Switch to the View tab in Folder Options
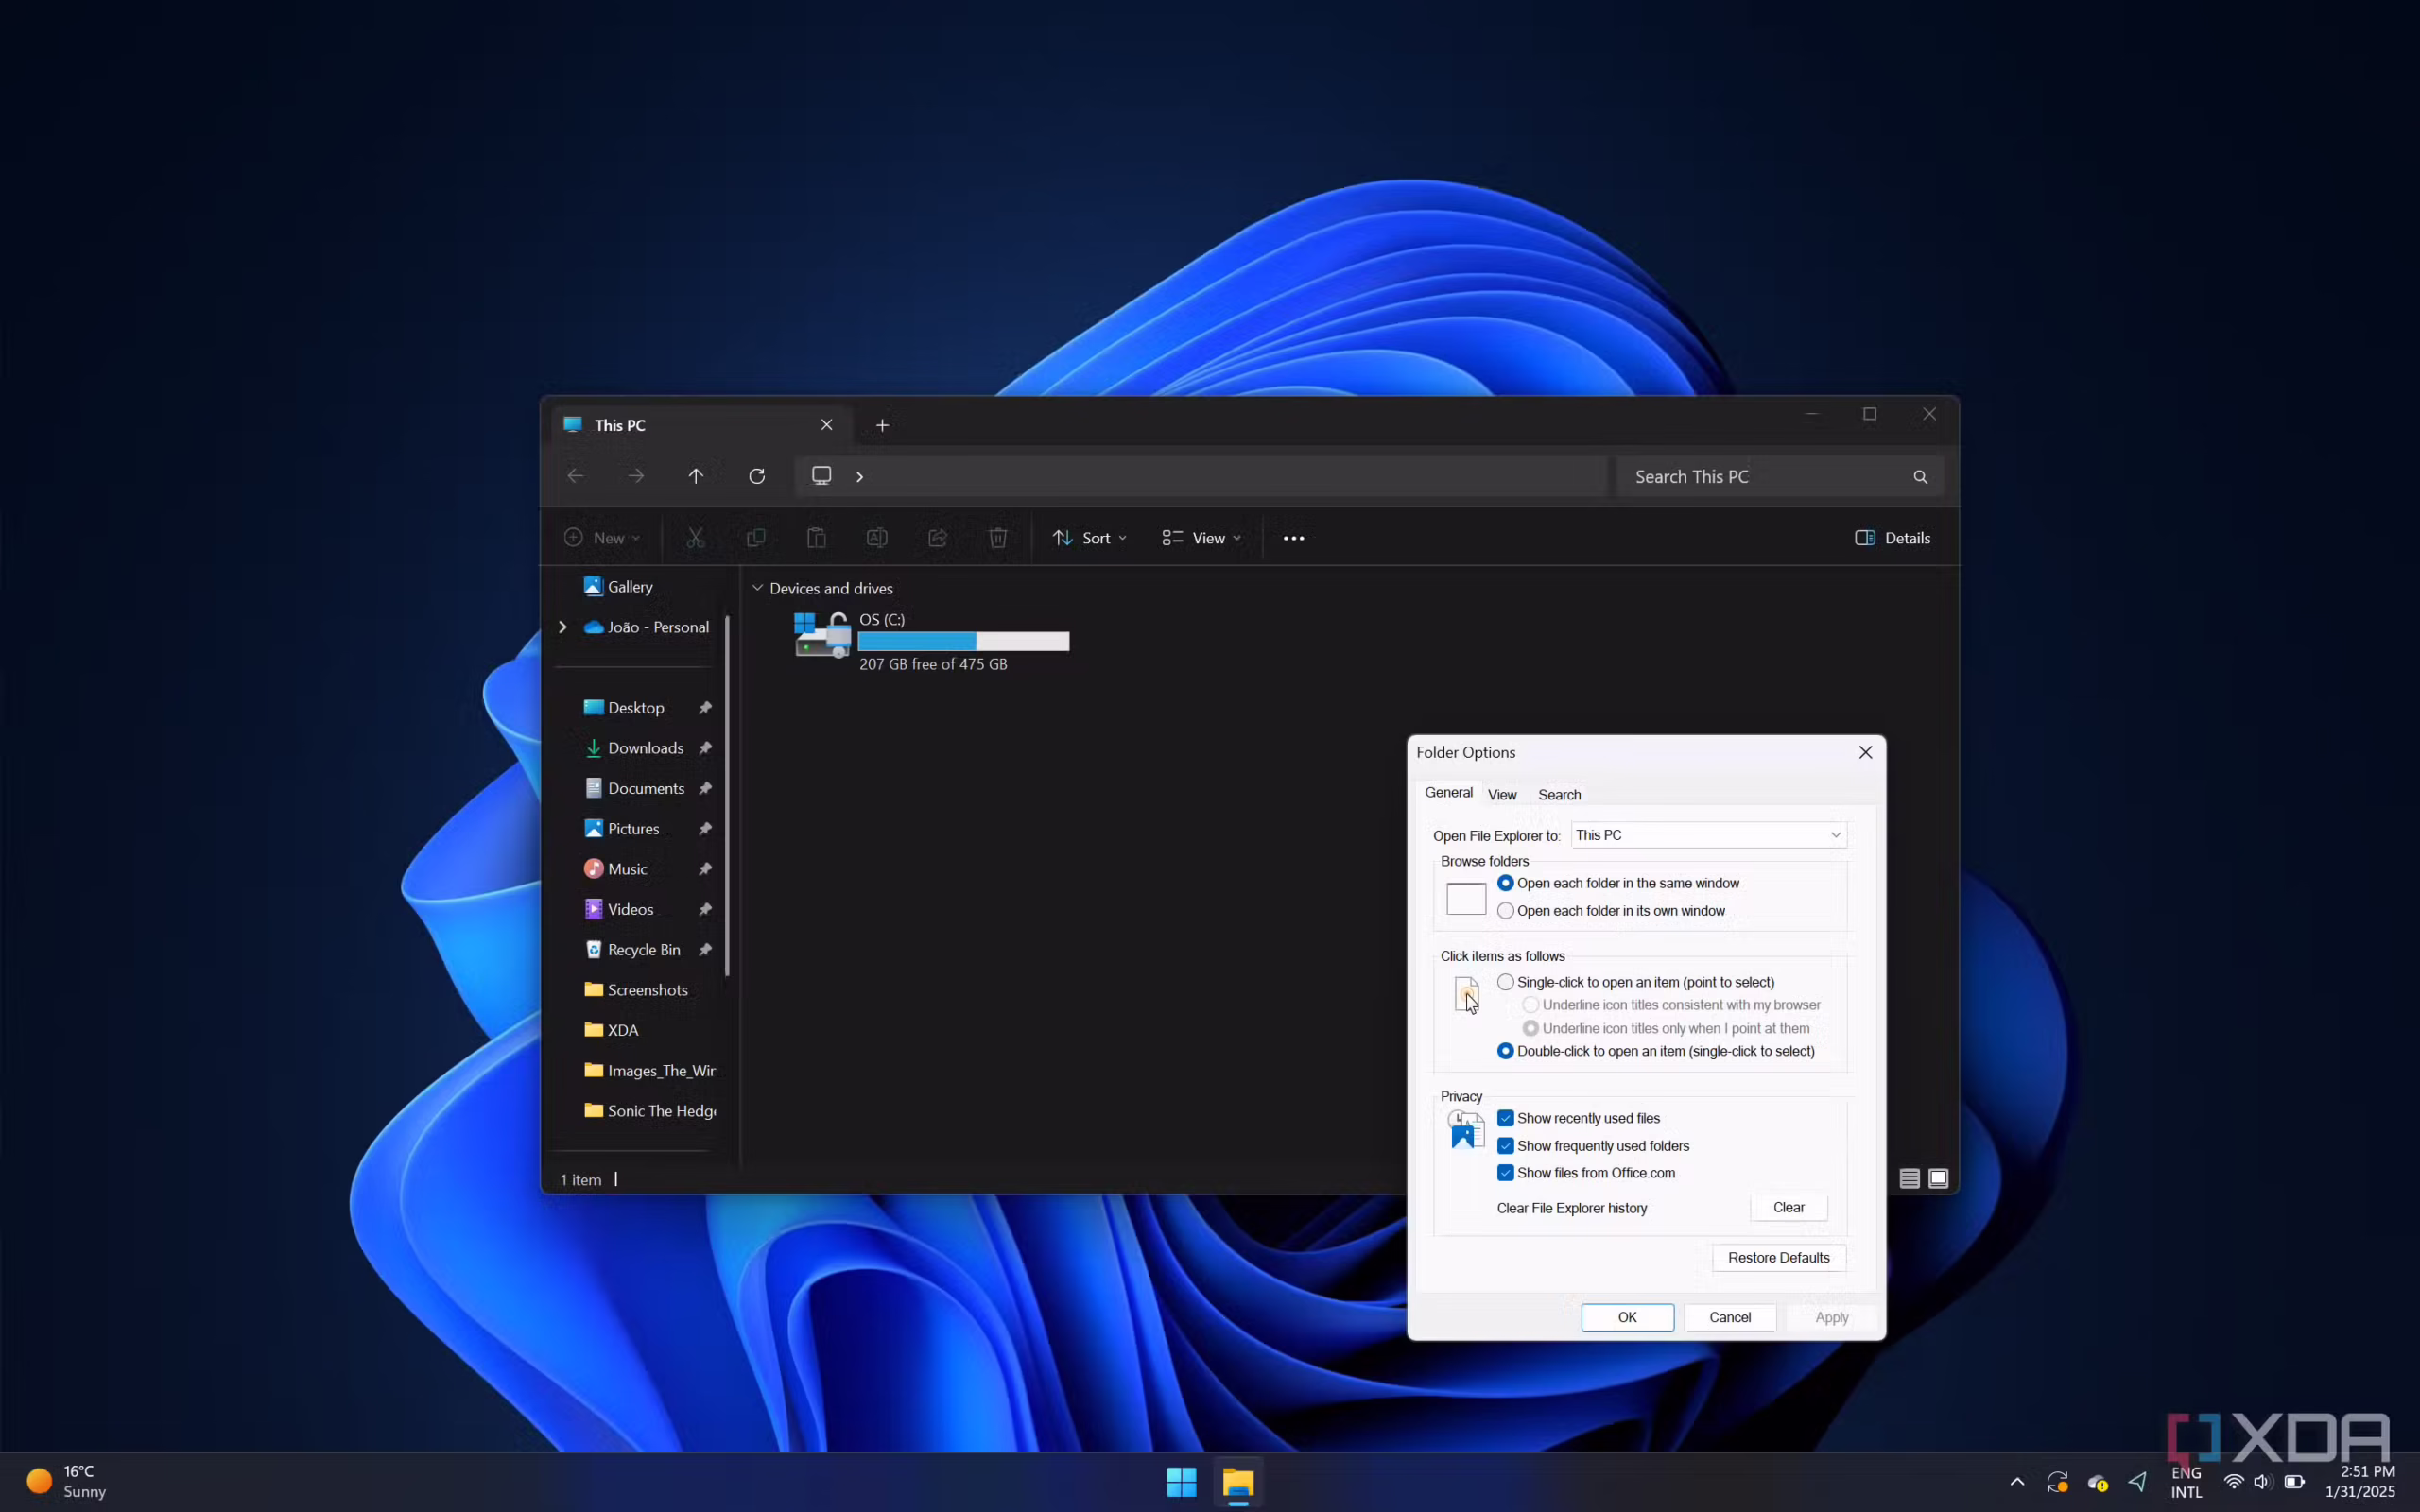This screenshot has height=1512, width=2420. [x=1501, y=793]
